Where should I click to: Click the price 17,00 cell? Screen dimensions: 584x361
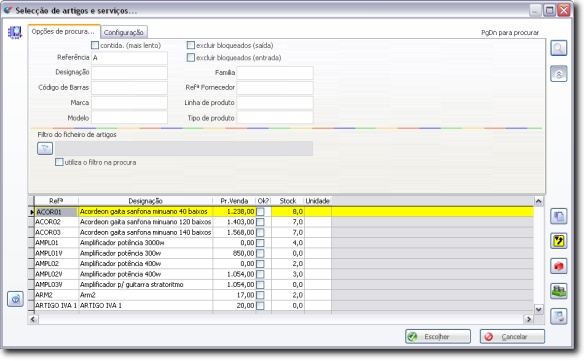point(234,295)
